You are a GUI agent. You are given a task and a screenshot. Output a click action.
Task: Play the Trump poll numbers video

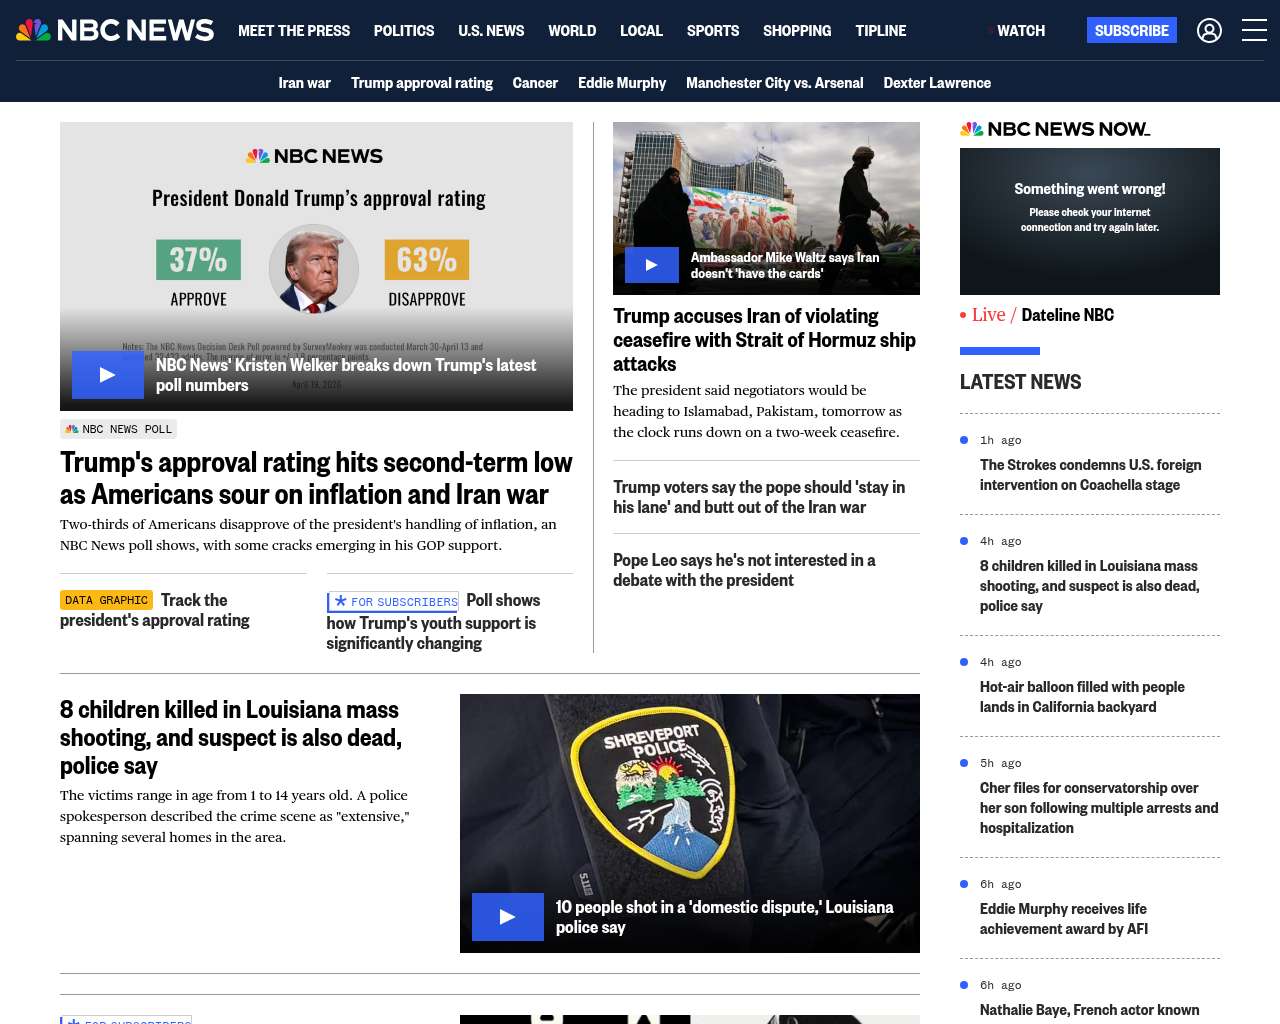click(107, 375)
